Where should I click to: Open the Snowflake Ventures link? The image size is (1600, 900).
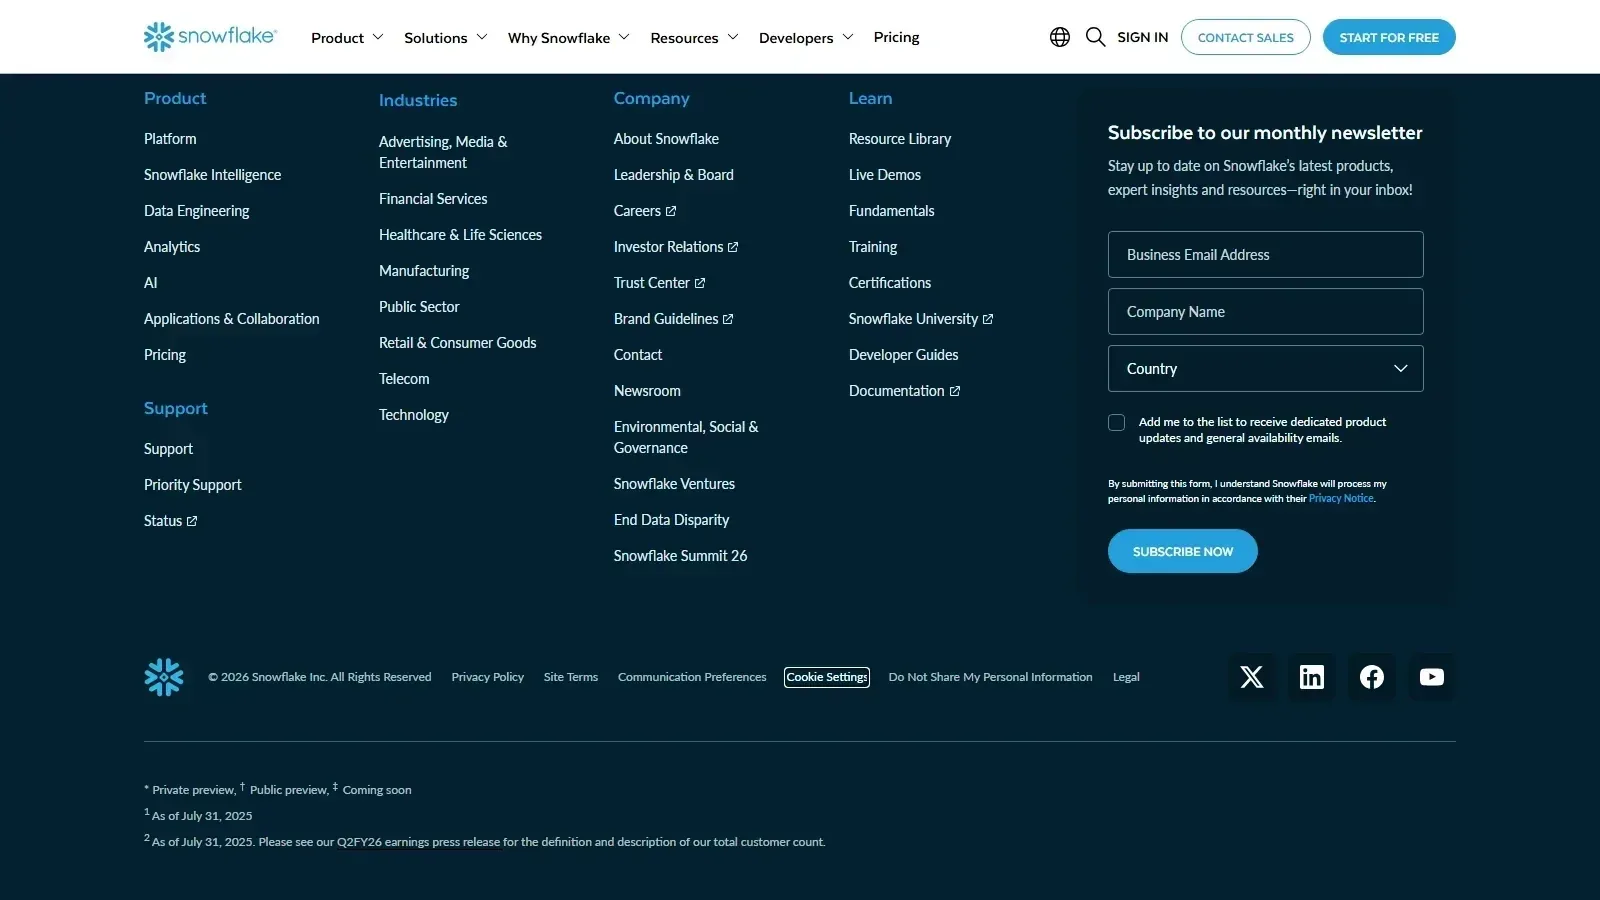coord(674,484)
